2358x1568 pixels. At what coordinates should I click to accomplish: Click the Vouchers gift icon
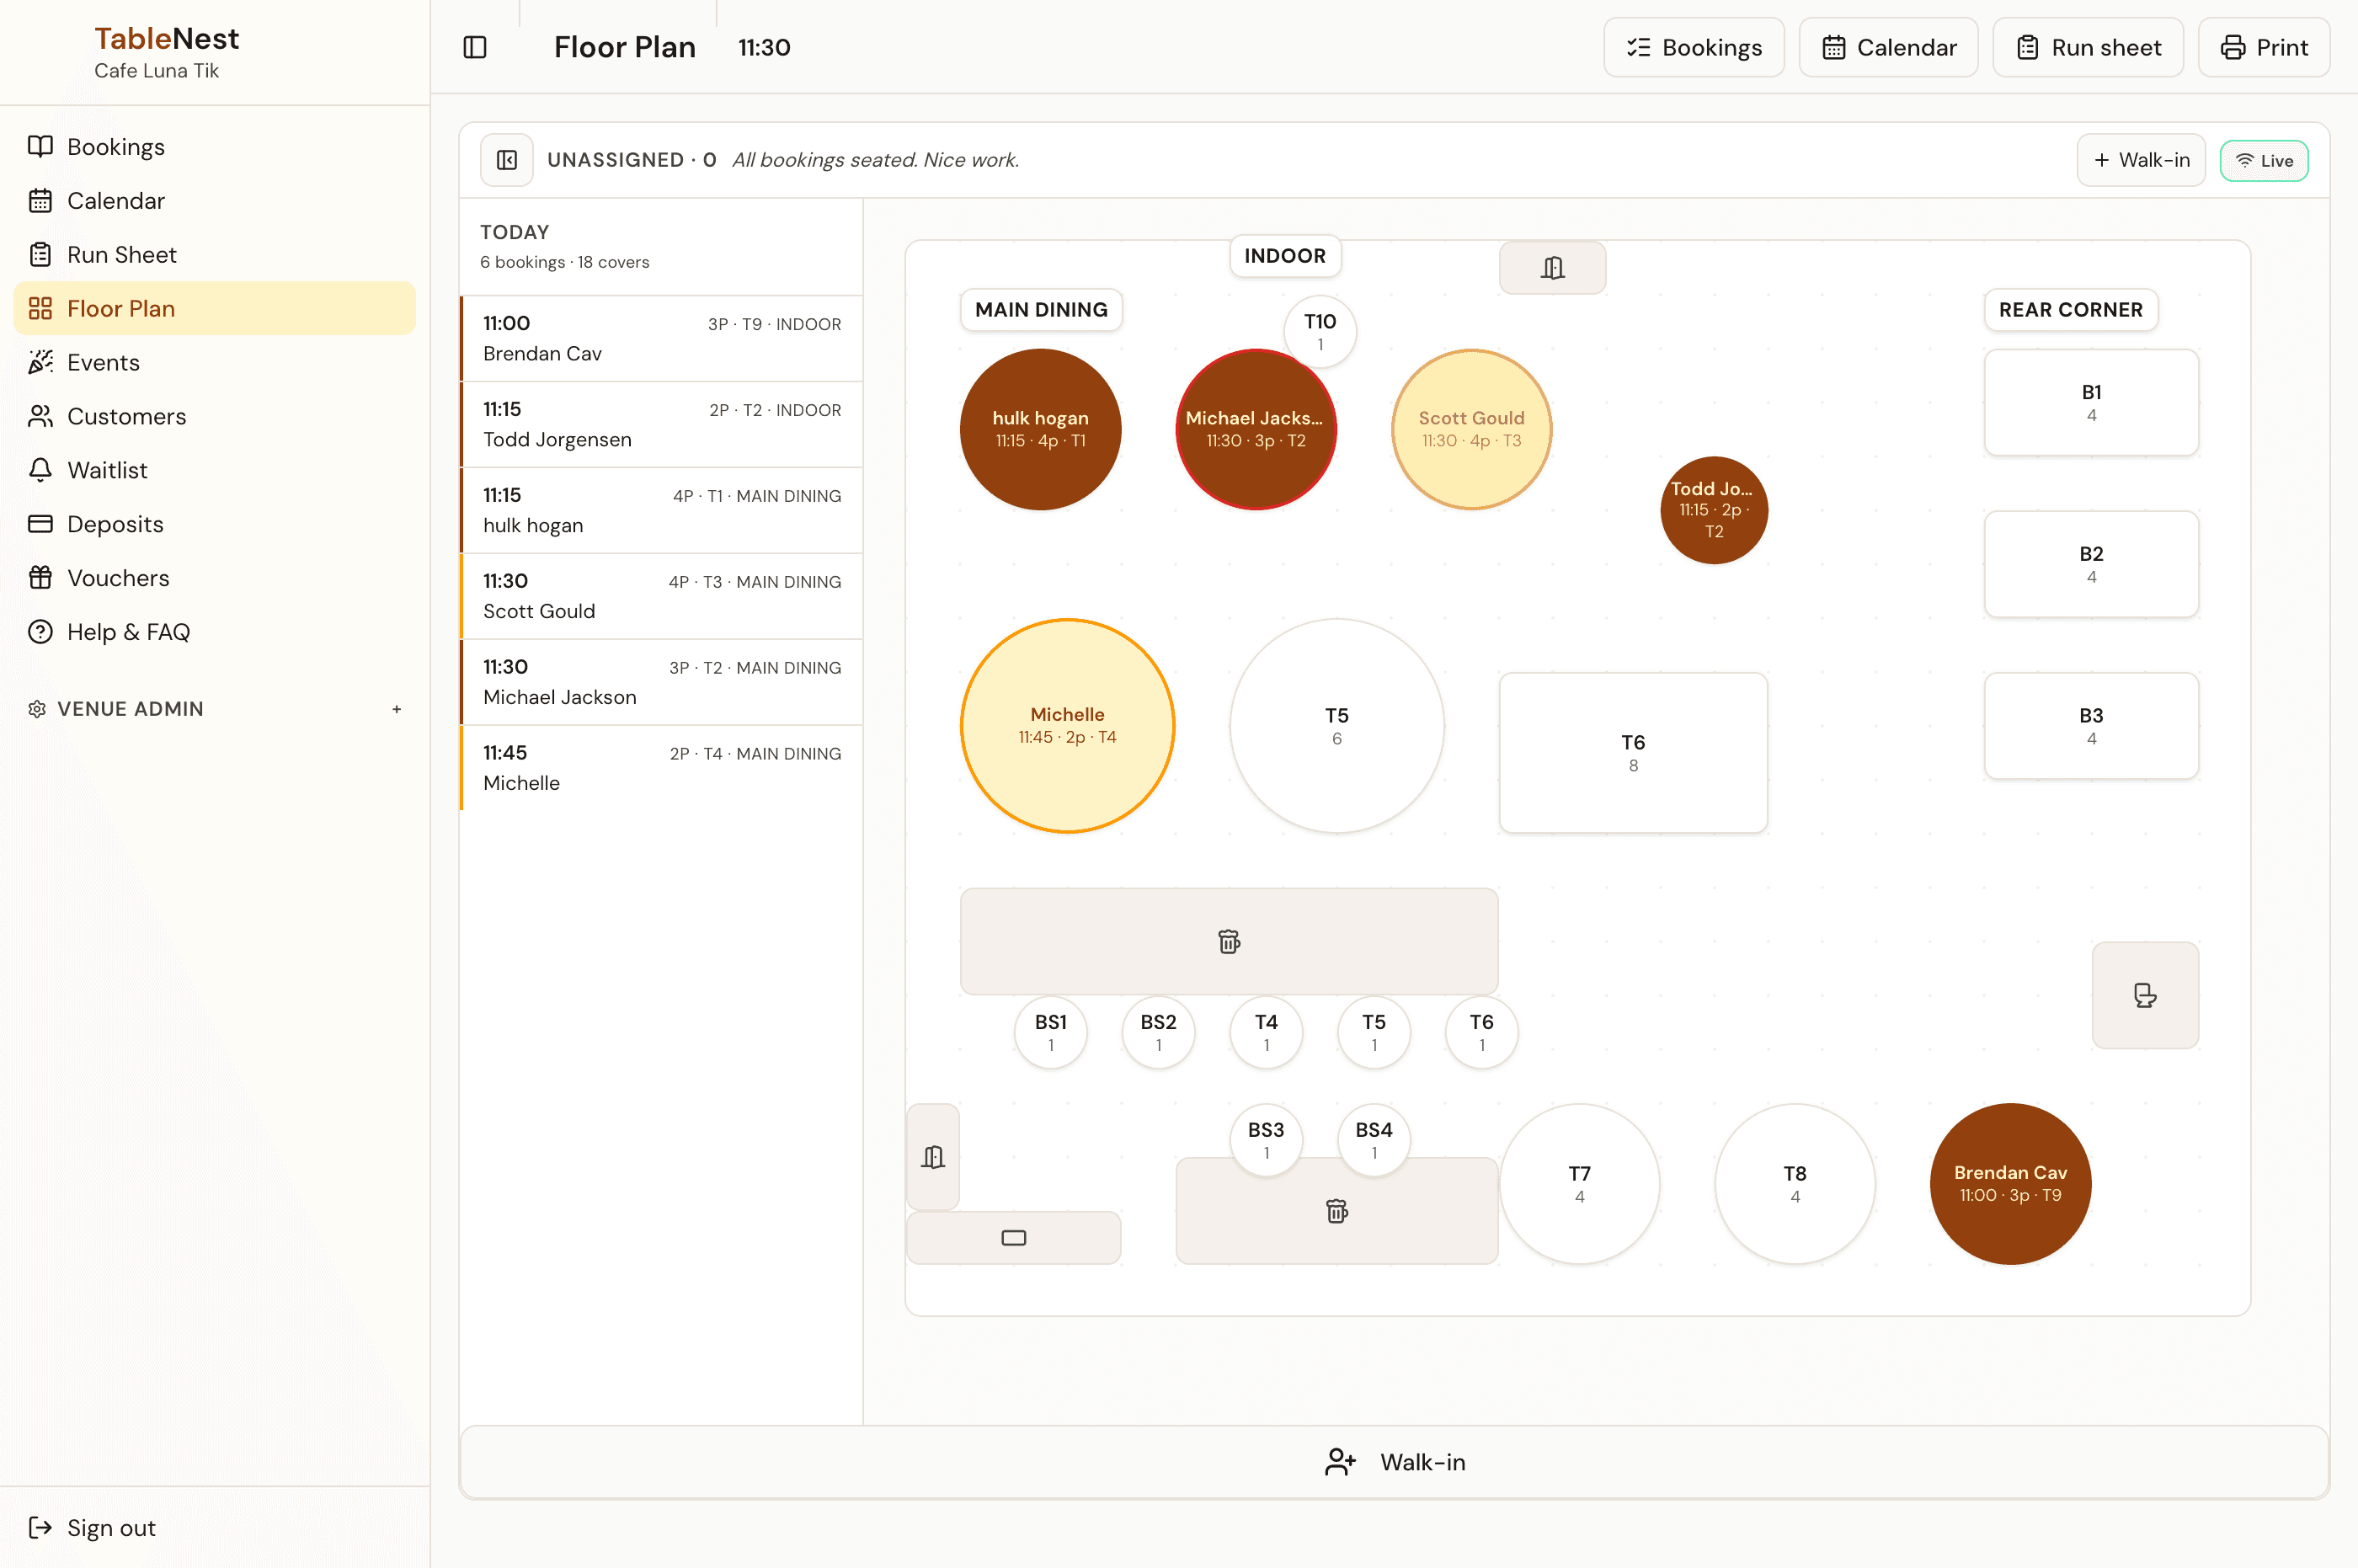(x=40, y=578)
